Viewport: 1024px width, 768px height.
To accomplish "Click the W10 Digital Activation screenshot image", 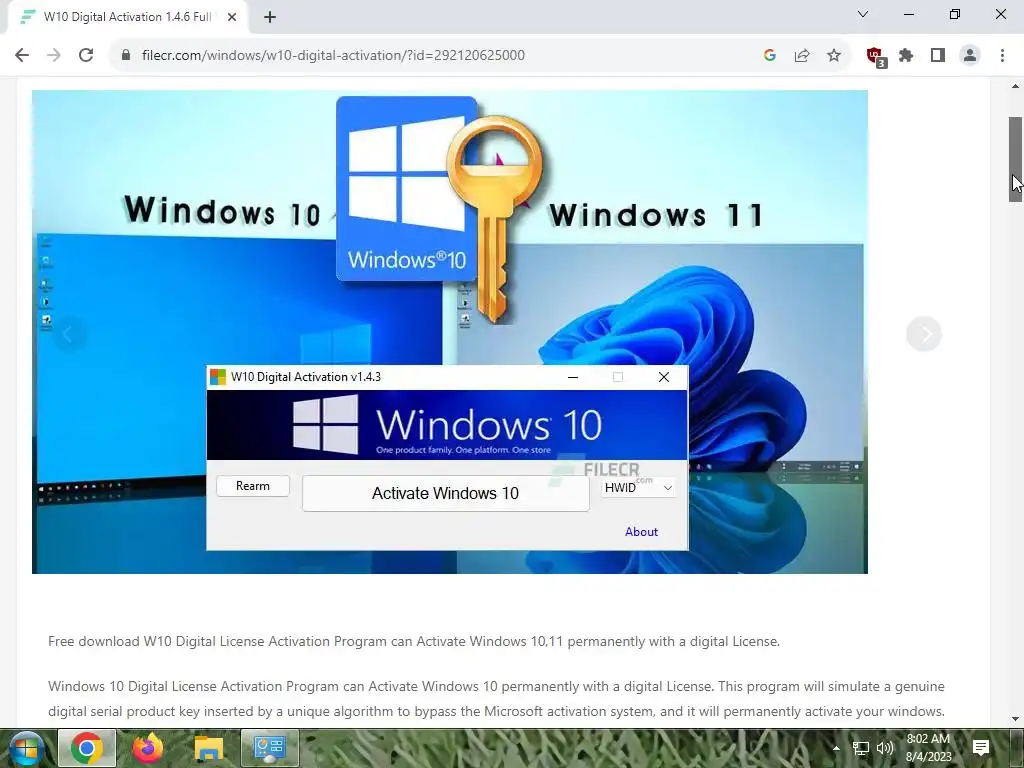I will [450, 332].
